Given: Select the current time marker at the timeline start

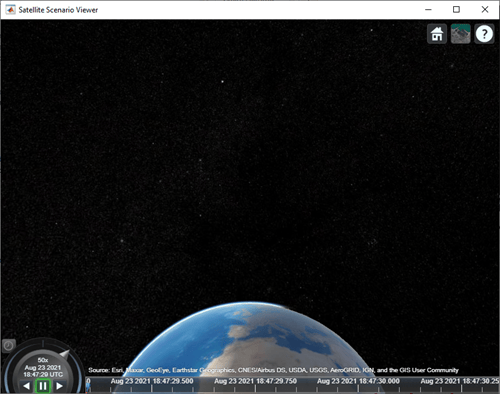Looking at the screenshot, I should coord(88,385).
